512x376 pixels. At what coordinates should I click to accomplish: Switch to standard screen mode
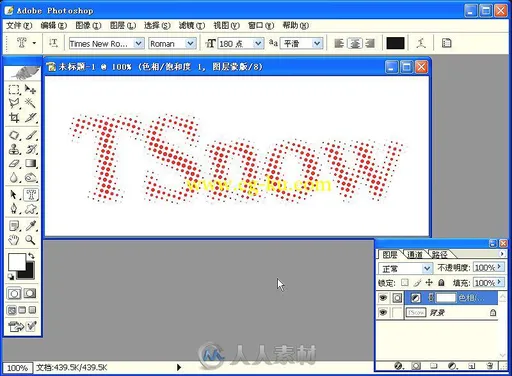(x=12, y=310)
